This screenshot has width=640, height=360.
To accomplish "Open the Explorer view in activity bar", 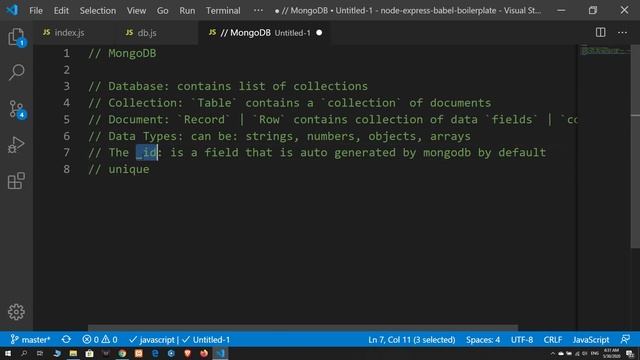I will click(x=16, y=37).
